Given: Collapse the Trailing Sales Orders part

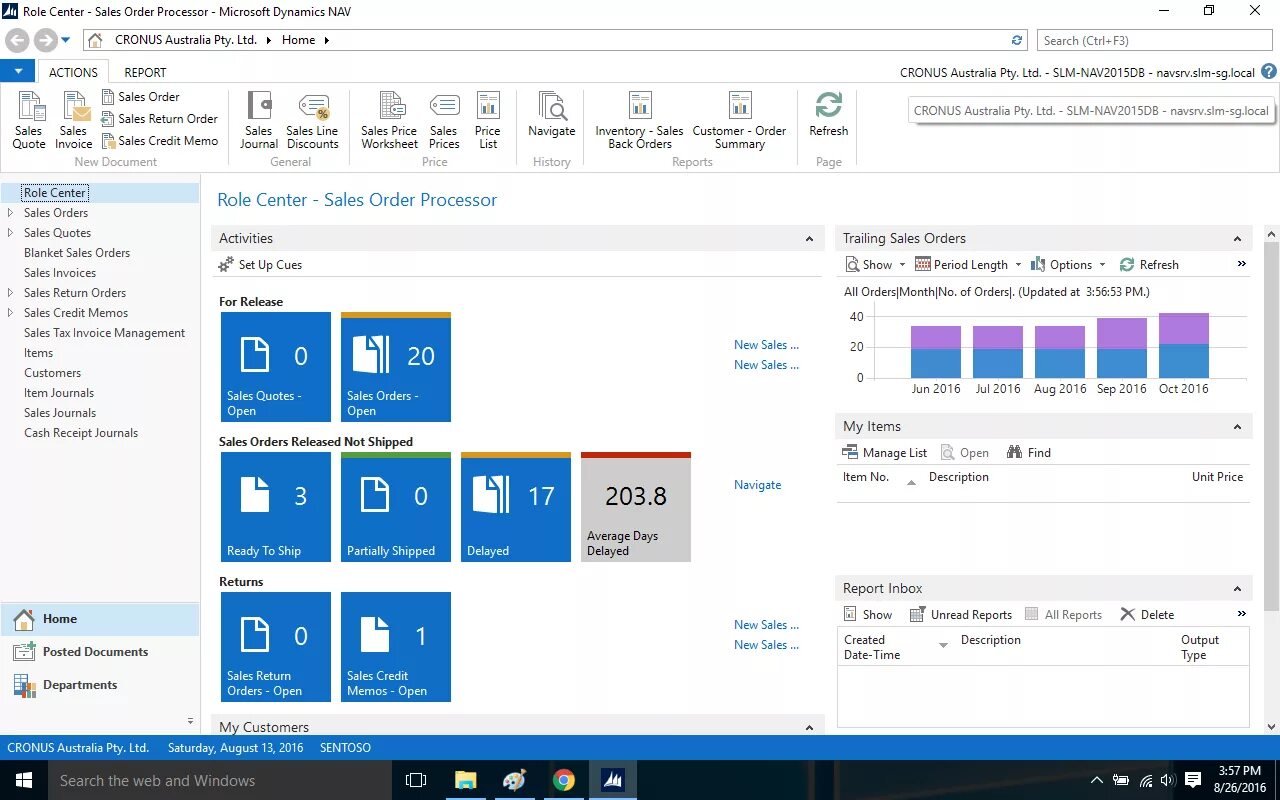Looking at the screenshot, I should pyautogui.click(x=1237, y=239).
